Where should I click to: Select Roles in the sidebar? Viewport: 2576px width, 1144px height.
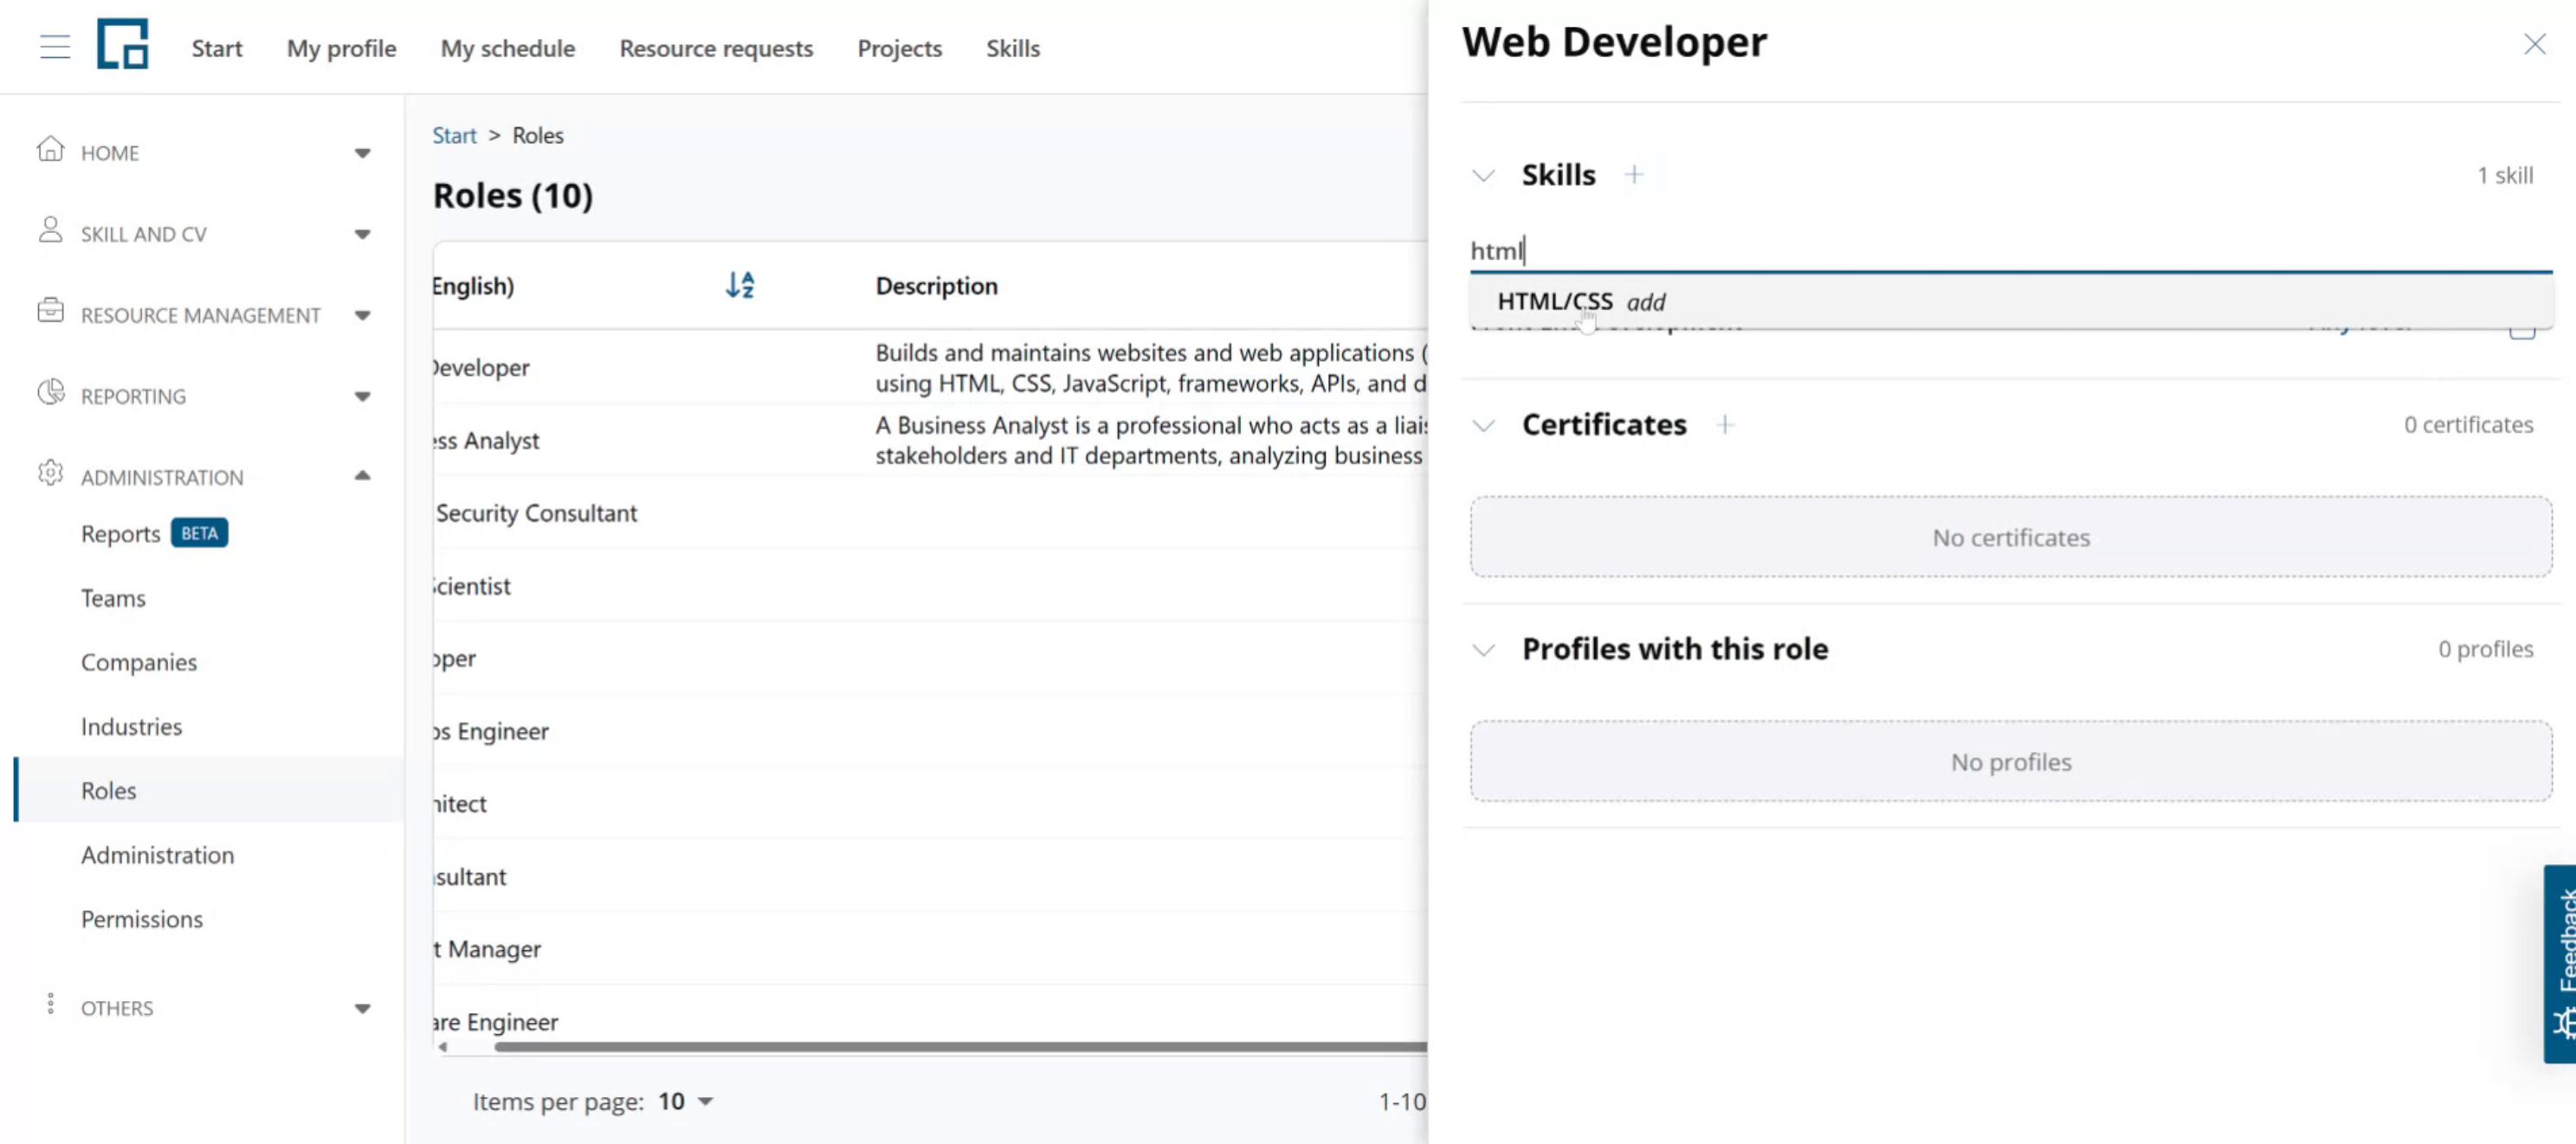209,790
